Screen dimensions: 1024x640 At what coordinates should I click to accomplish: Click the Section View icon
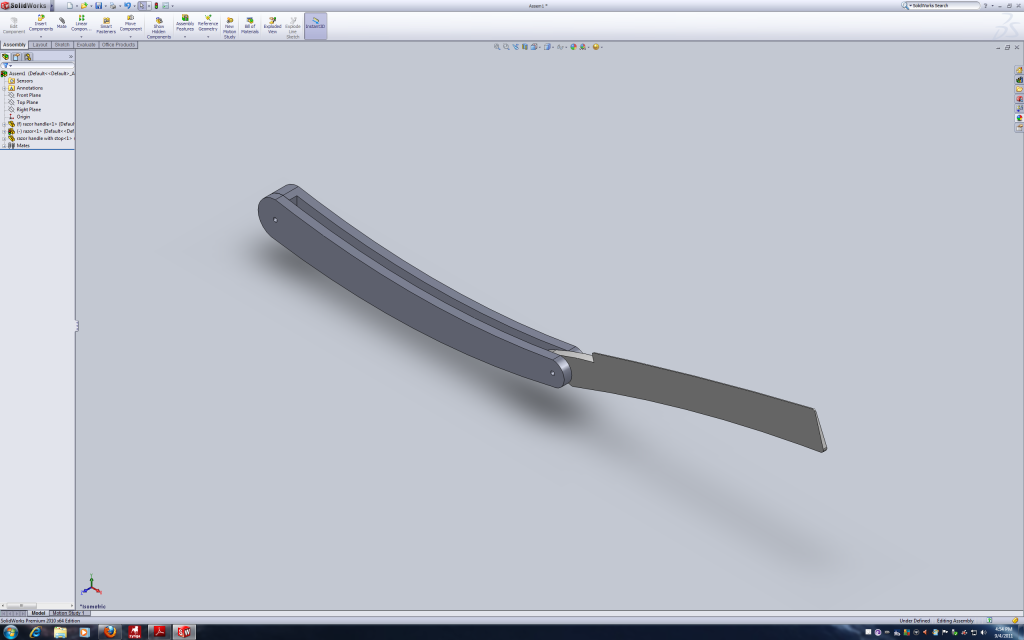(524, 47)
